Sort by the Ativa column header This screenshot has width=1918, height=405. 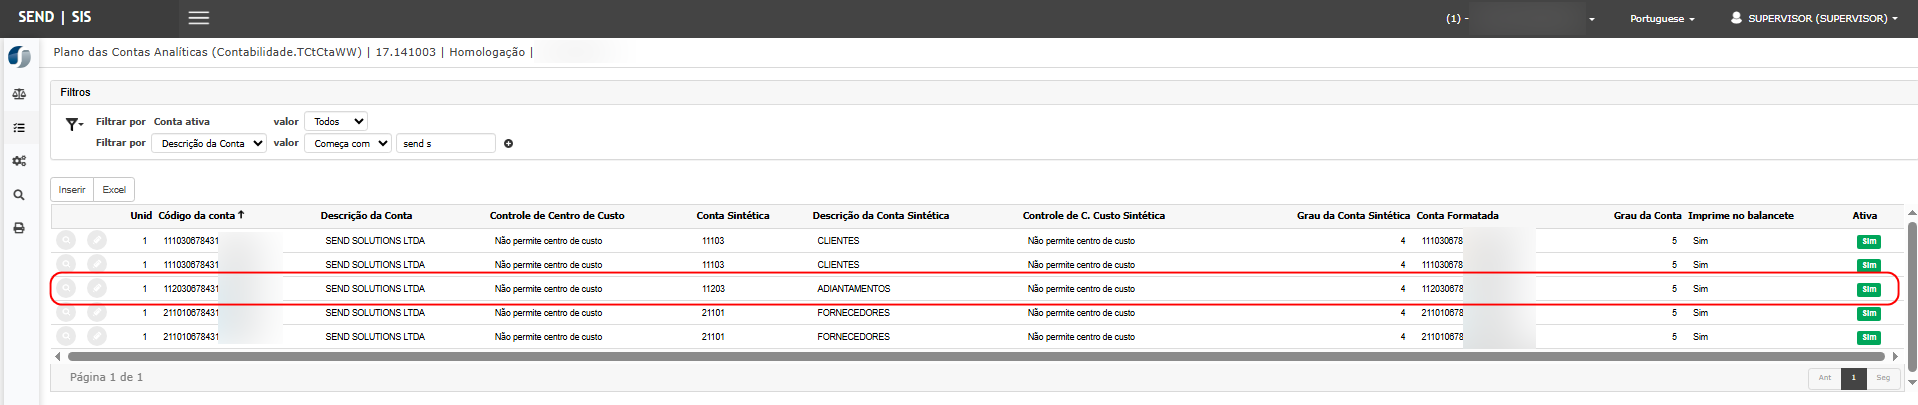tap(1865, 215)
